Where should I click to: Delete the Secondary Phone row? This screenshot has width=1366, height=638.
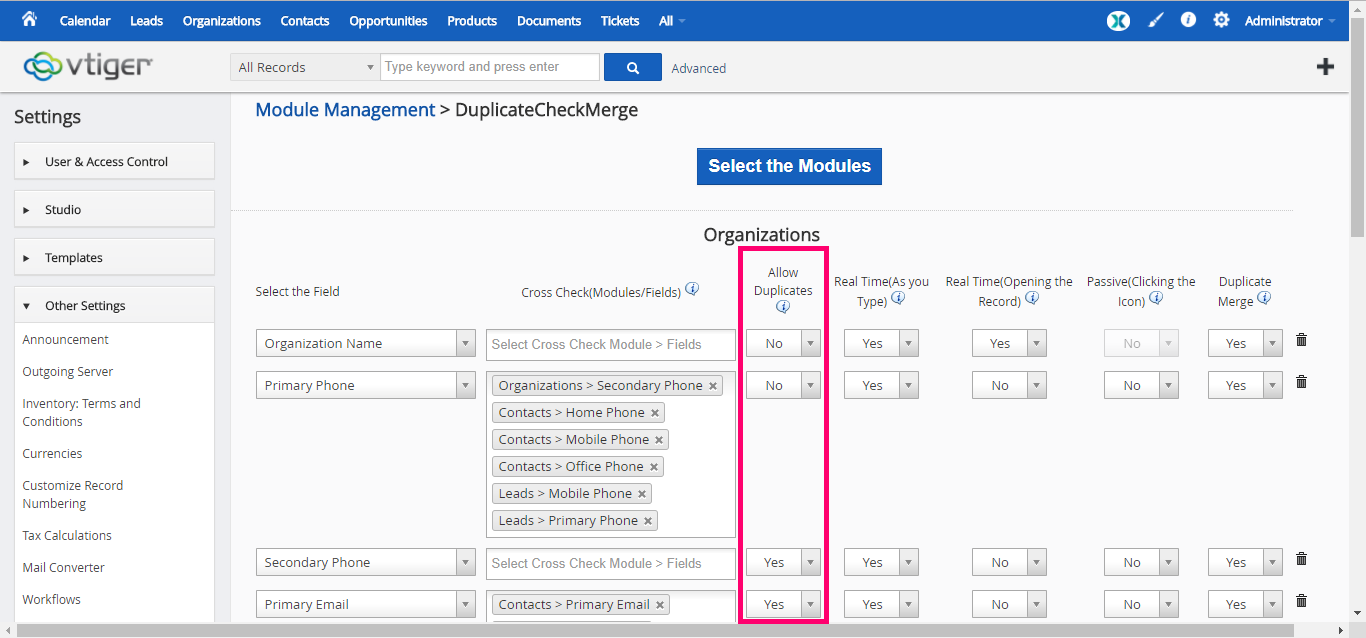(1301, 559)
